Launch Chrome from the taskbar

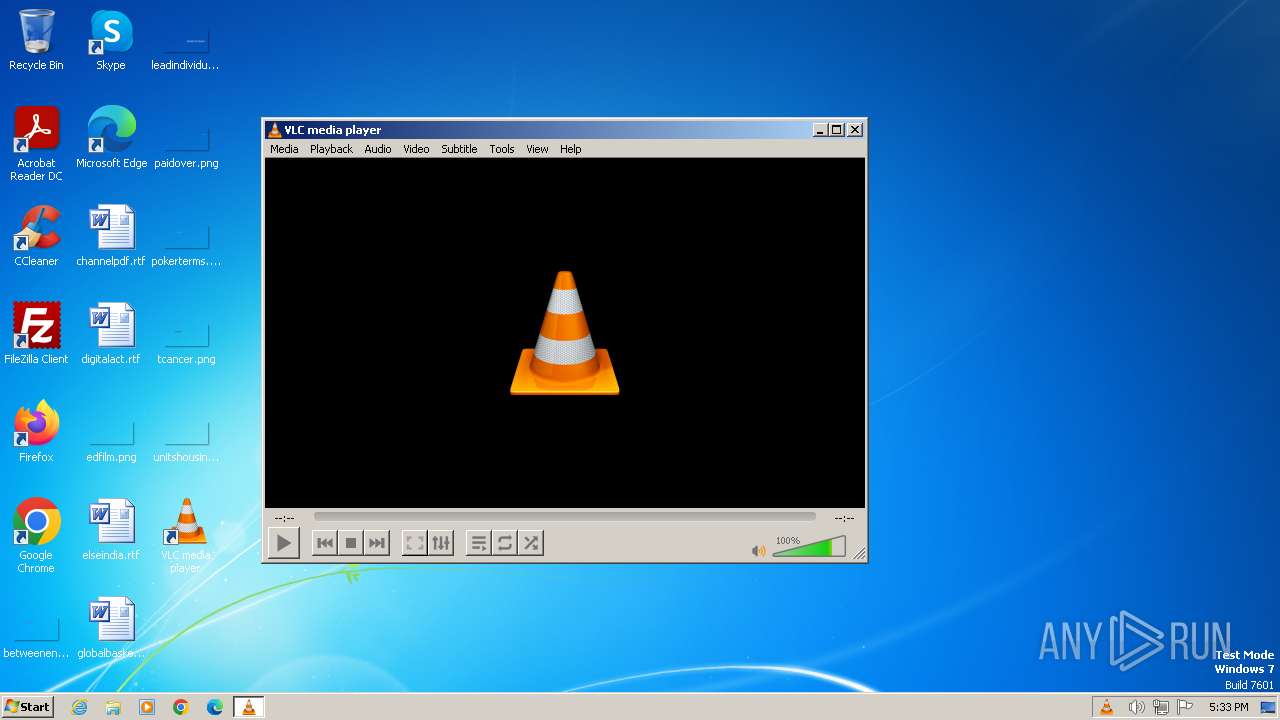point(181,707)
